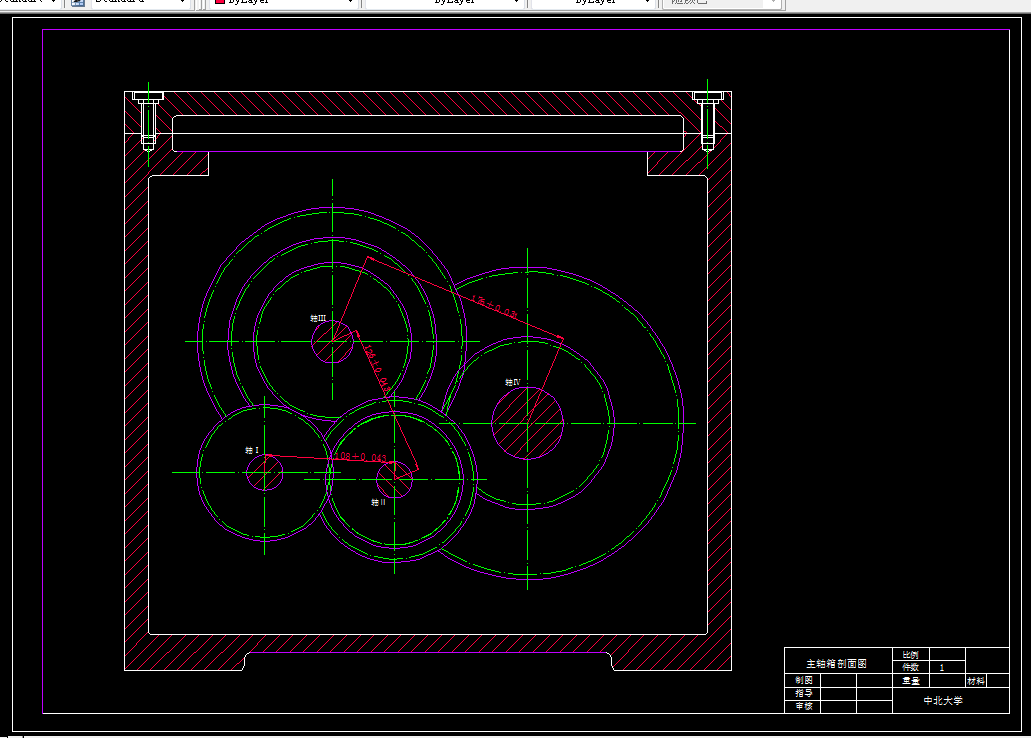Select the 108±0.043 dimension text
Screen dimensions: 1031x738
tap(360, 456)
